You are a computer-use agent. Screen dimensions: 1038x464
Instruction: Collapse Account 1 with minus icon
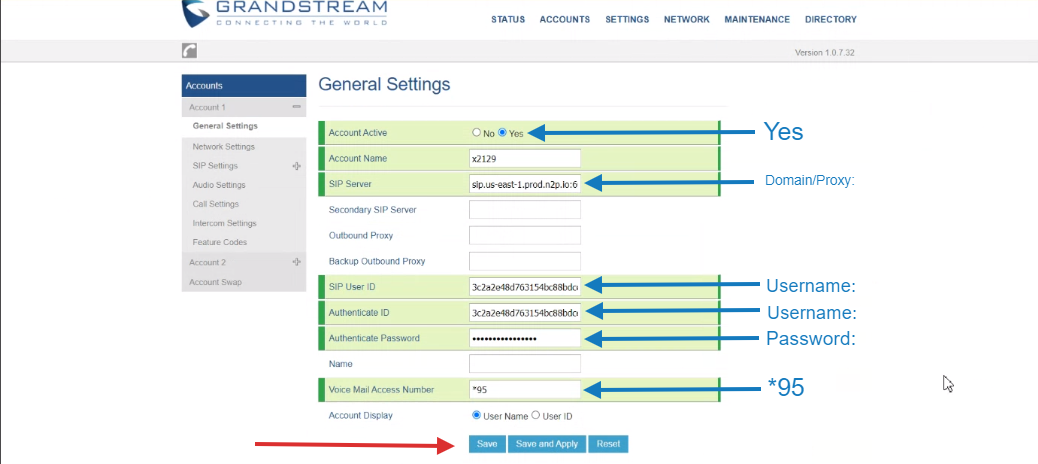pos(296,107)
